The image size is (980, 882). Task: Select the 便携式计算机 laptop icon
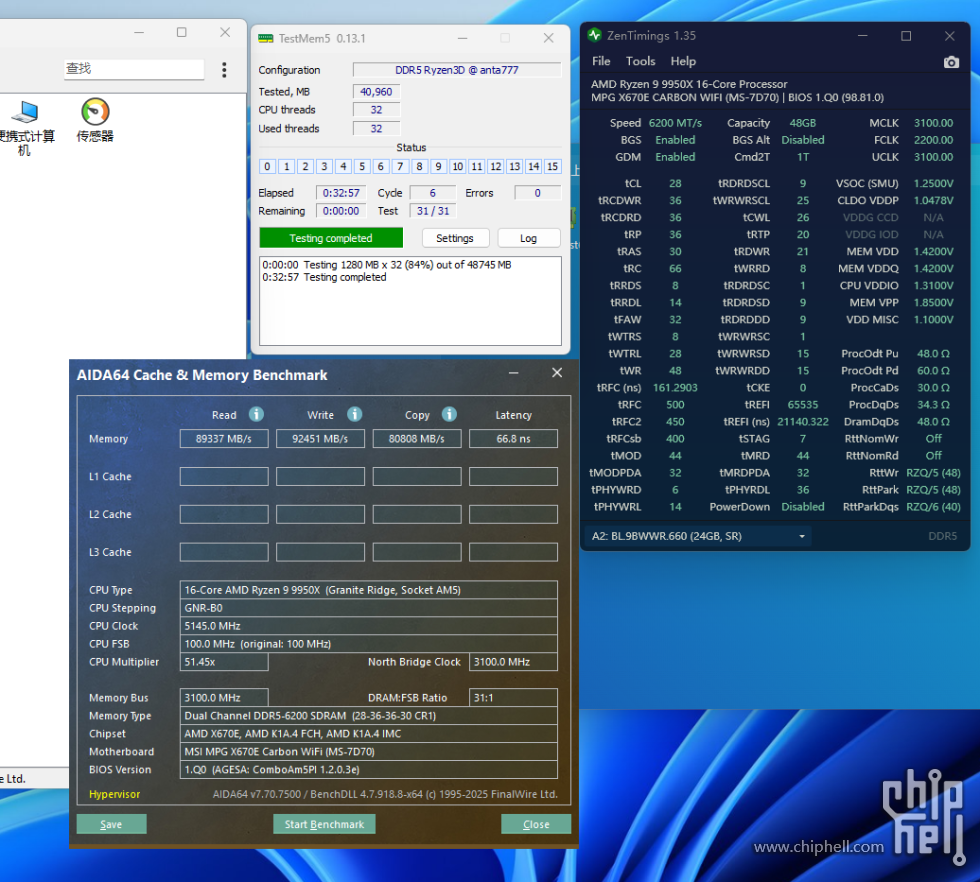click(x=25, y=128)
